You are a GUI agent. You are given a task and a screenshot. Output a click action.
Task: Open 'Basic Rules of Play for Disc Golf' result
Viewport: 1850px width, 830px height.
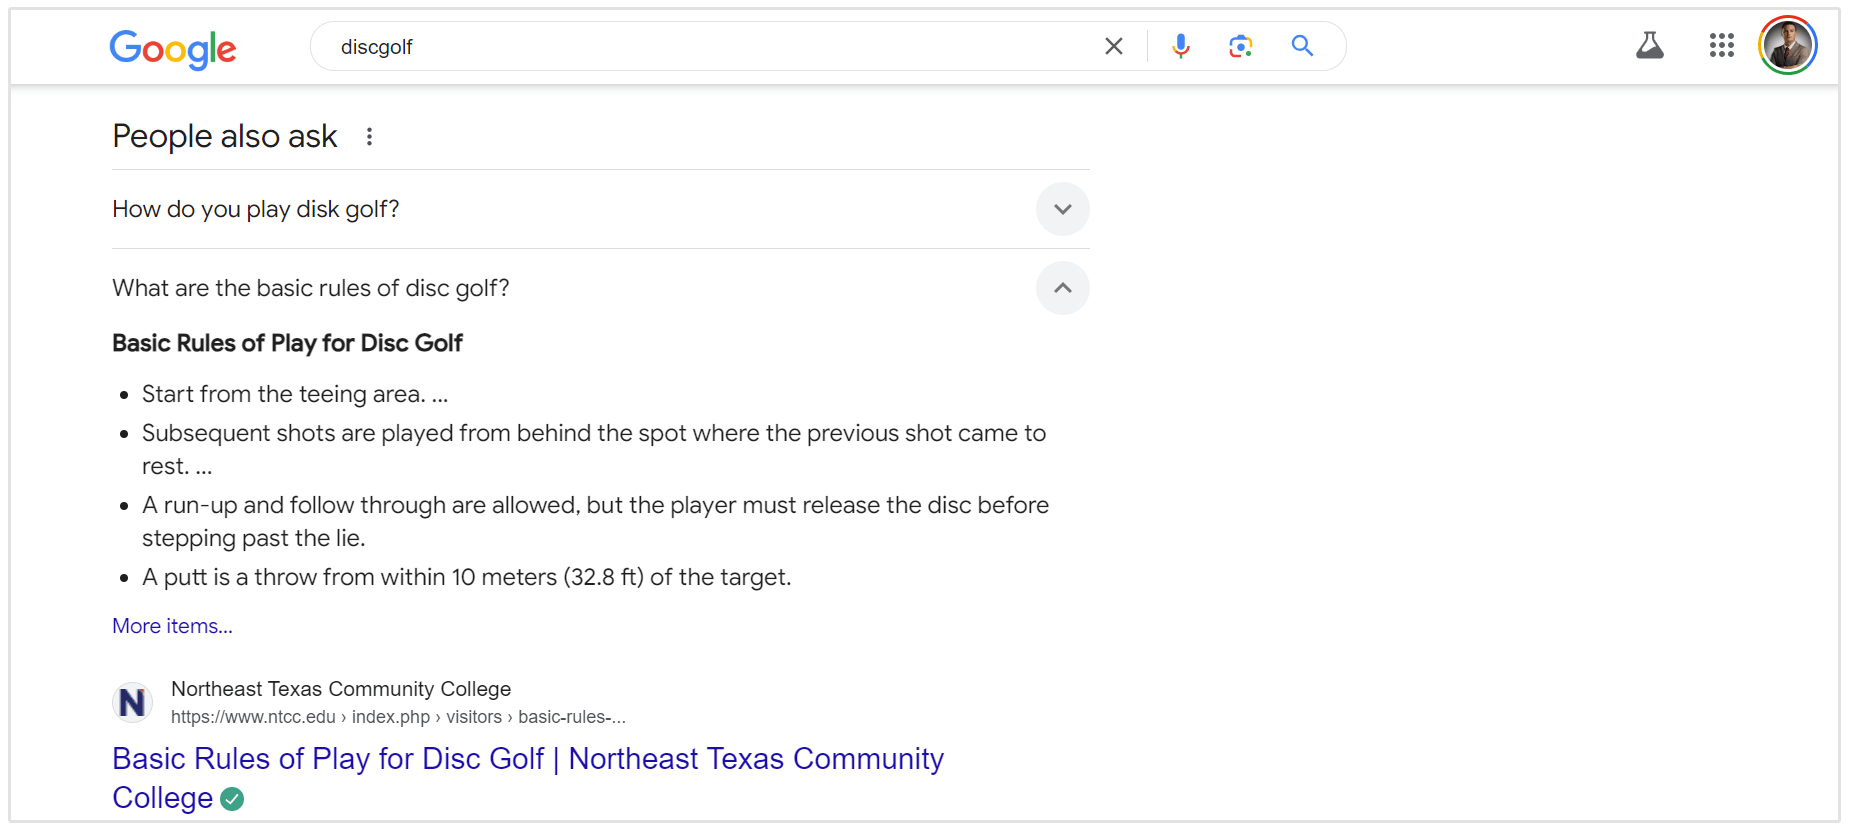[527, 759]
